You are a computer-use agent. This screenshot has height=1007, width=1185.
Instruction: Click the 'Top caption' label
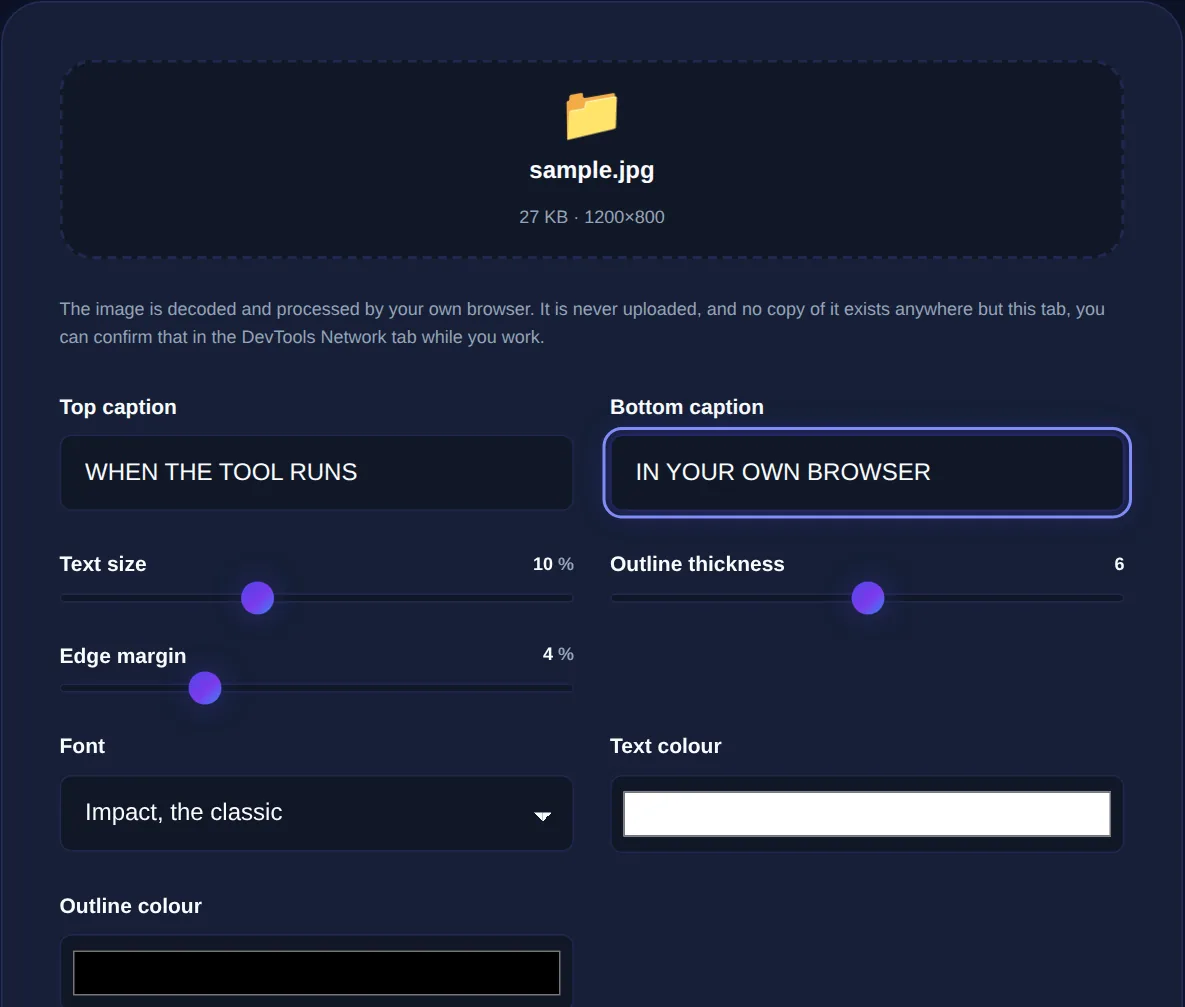(x=118, y=407)
